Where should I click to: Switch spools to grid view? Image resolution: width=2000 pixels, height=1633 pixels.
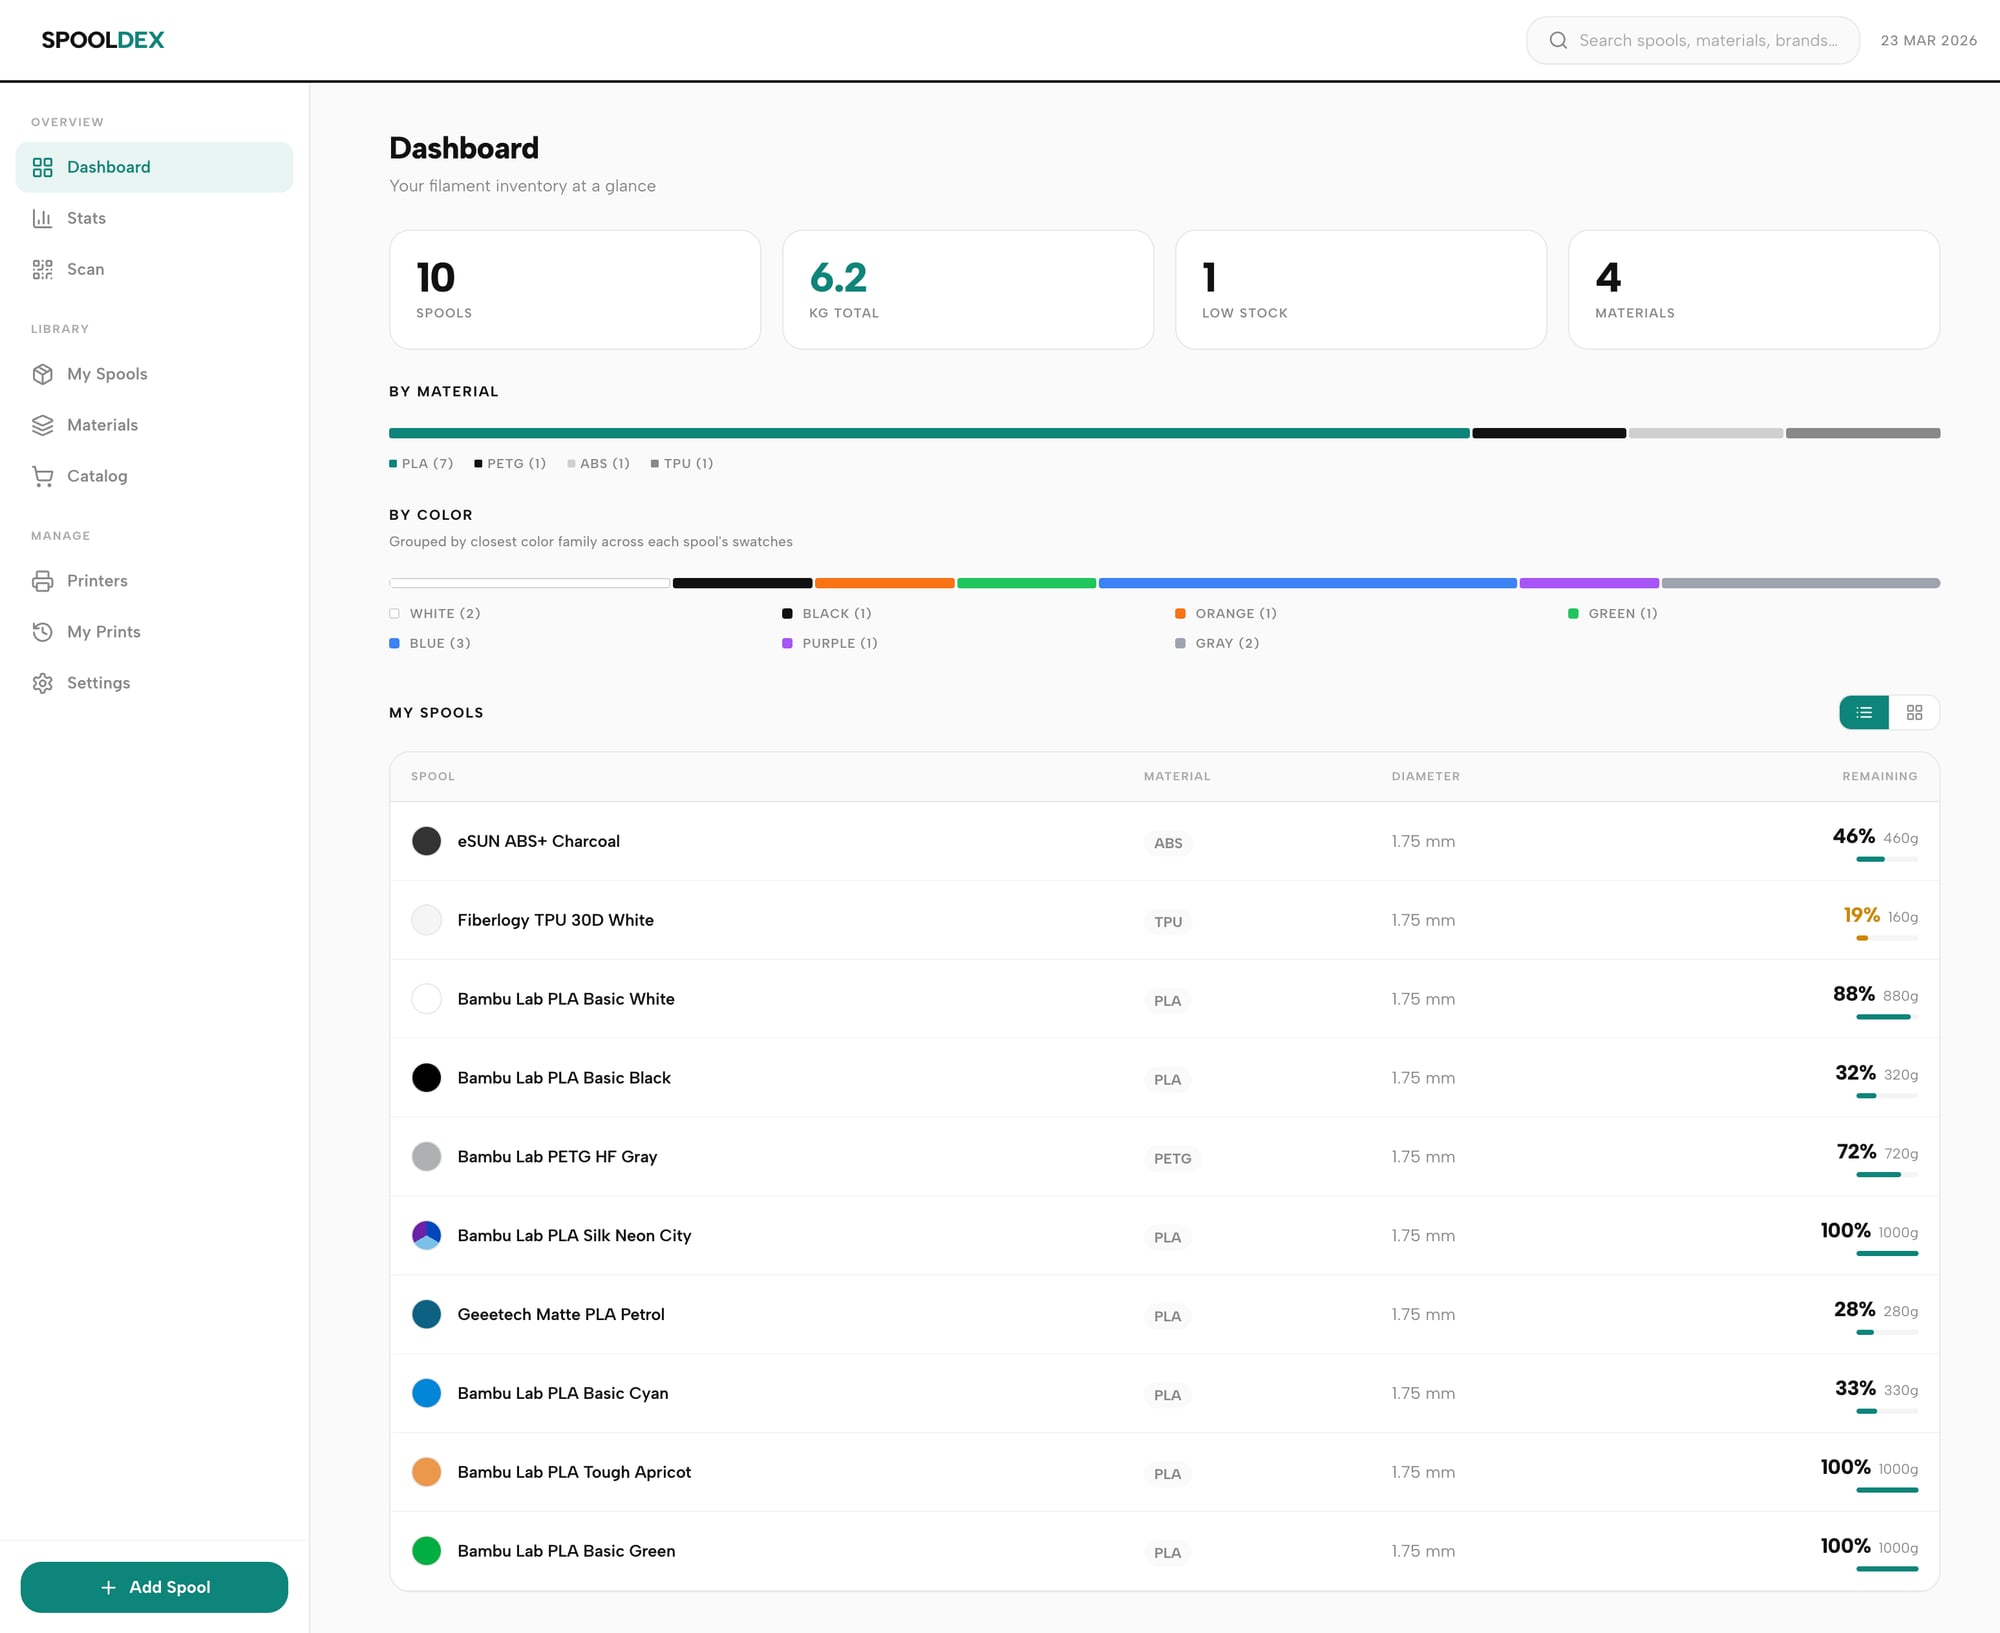(1914, 712)
